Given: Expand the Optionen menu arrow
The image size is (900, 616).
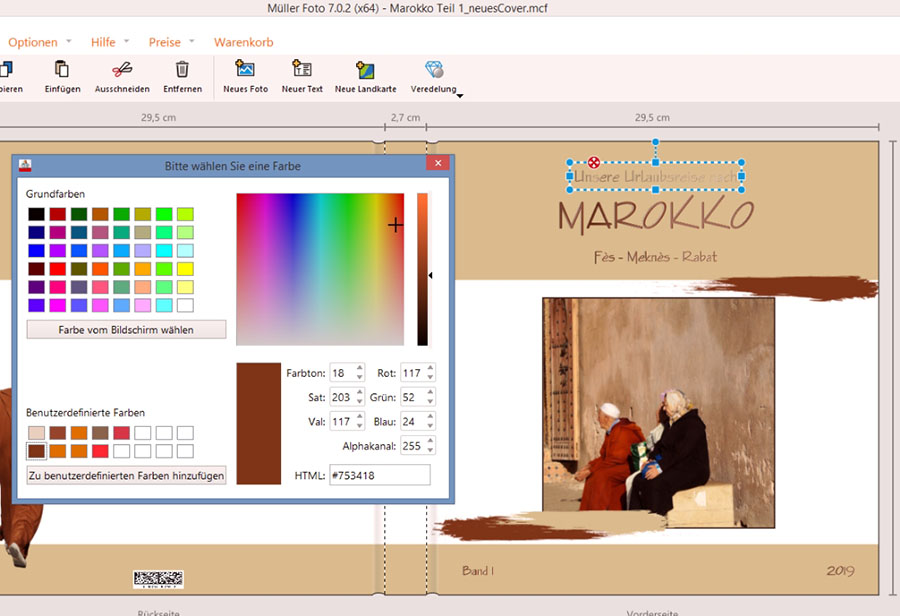Looking at the screenshot, I should pos(69,42).
